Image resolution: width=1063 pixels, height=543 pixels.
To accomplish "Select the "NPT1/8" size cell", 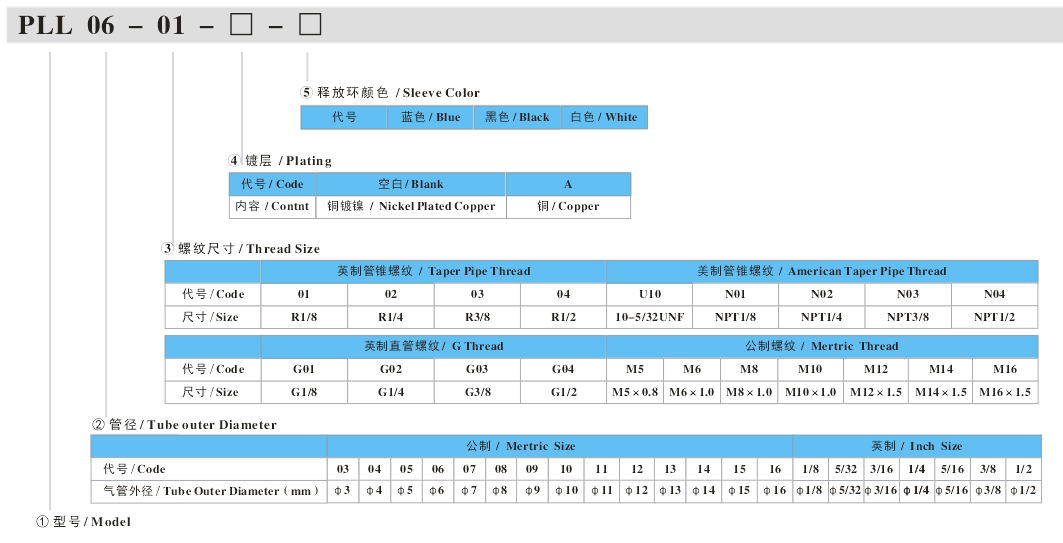I will pyautogui.click(x=736, y=317).
